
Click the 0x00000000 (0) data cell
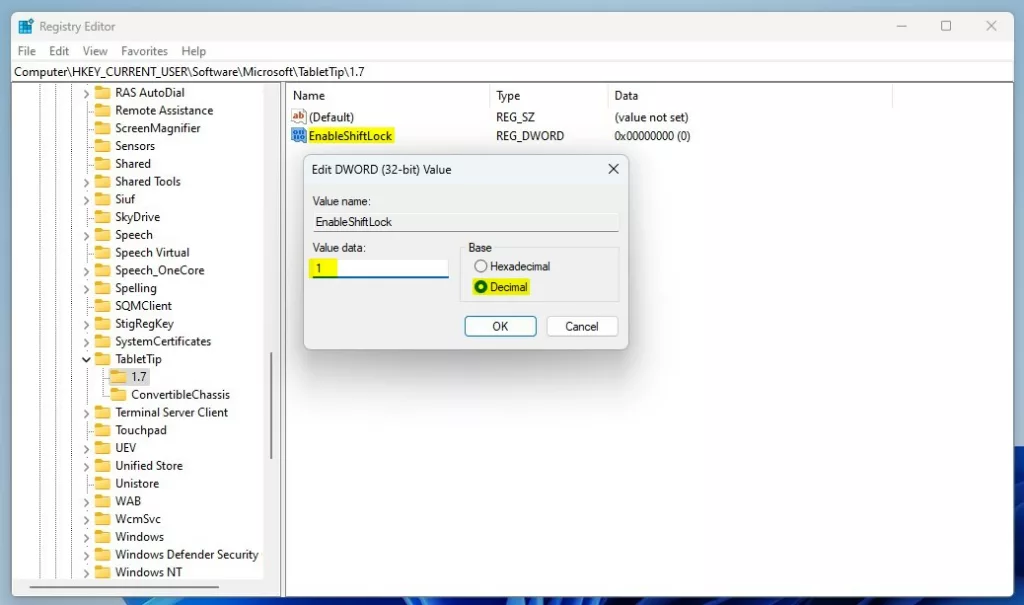(x=652, y=136)
